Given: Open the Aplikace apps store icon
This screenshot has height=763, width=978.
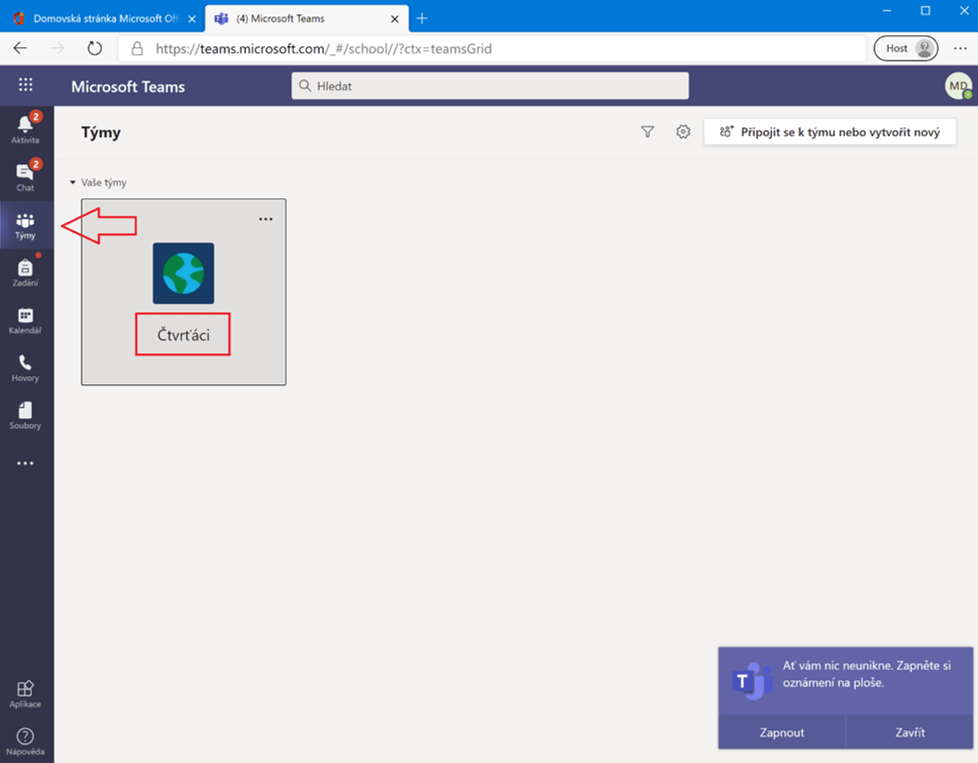Looking at the screenshot, I should click(x=26, y=692).
